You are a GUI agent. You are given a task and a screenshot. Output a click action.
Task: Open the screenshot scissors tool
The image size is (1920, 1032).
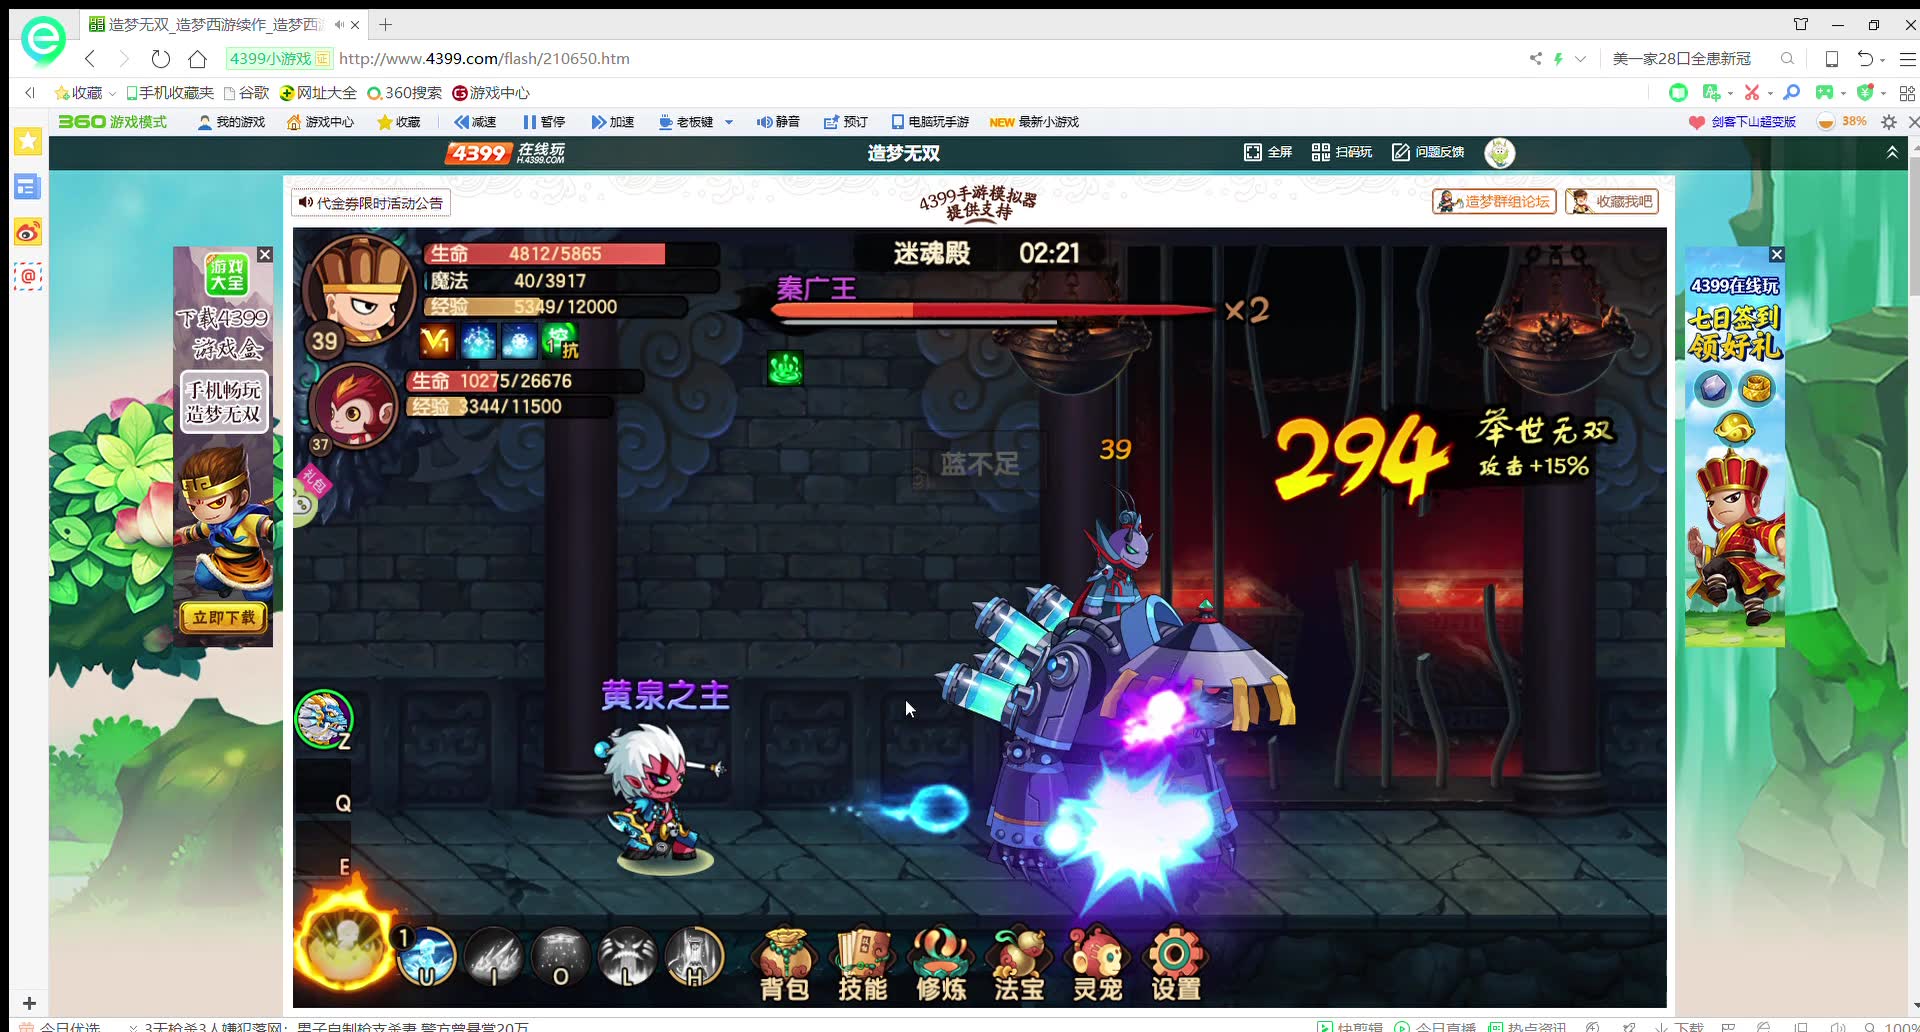1752,93
